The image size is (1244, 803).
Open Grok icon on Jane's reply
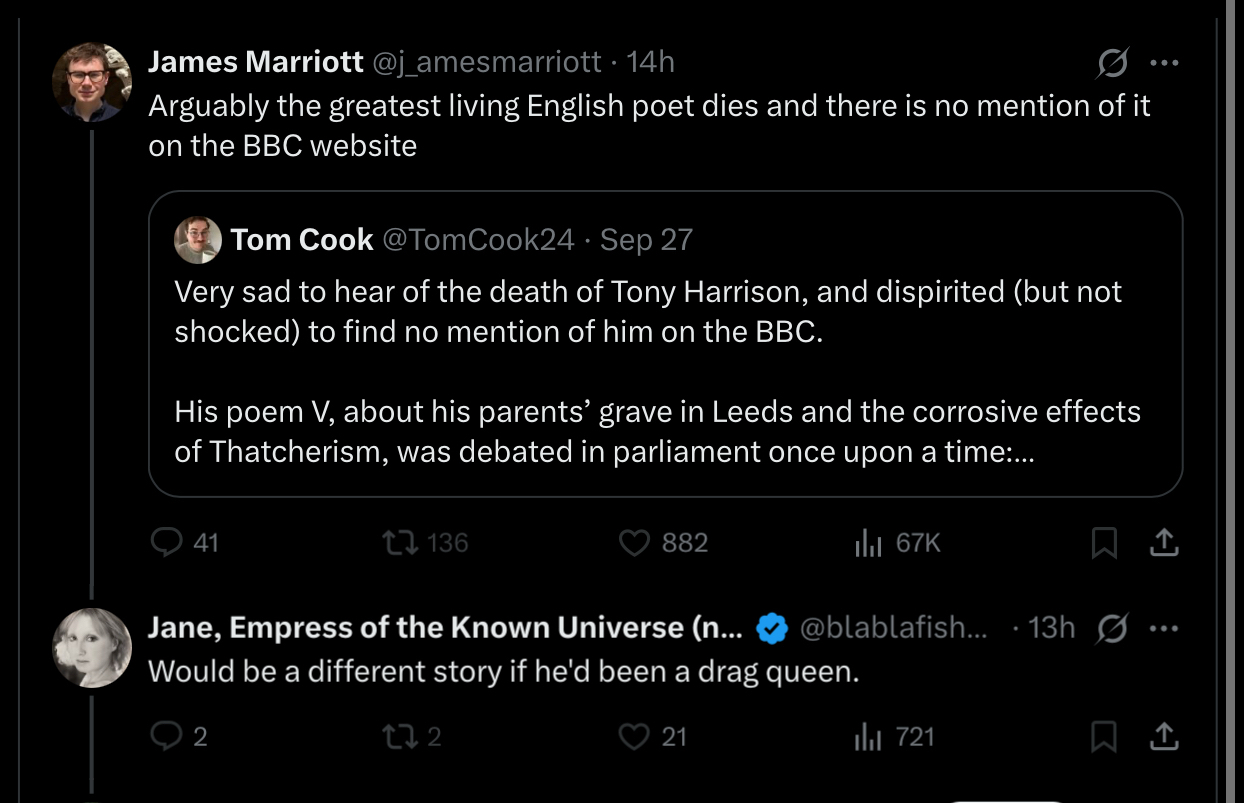(1110, 629)
